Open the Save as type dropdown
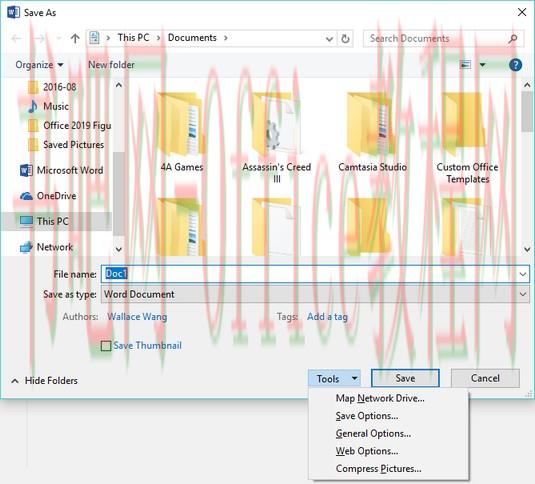 click(315, 294)
